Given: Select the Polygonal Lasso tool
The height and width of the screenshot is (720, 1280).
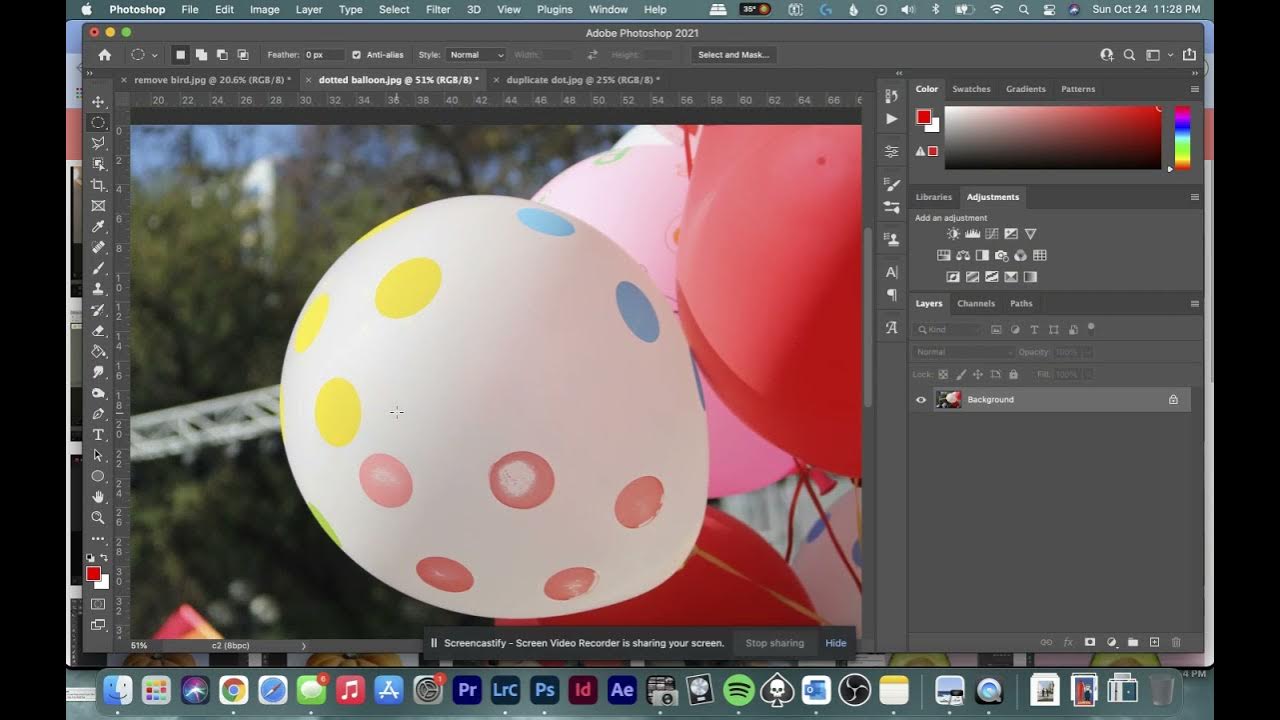Looking at the screenshot, I should point(98,144).
